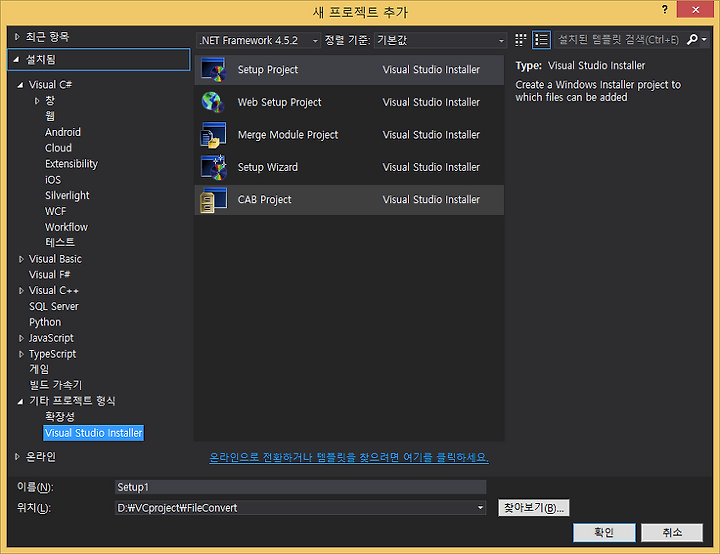Image resolution: width=720 pixels, height=554 pixels.
Task: Select the Extensibility category
Action: 71,164
